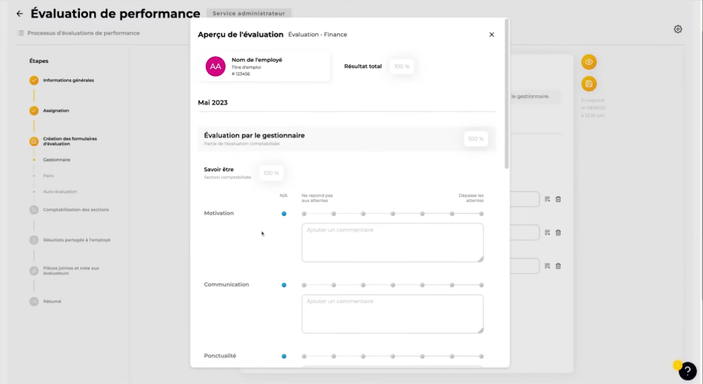Select fourth rating point for Motivation
Viewport: 703px width, 384px height.
coord(393,214)
